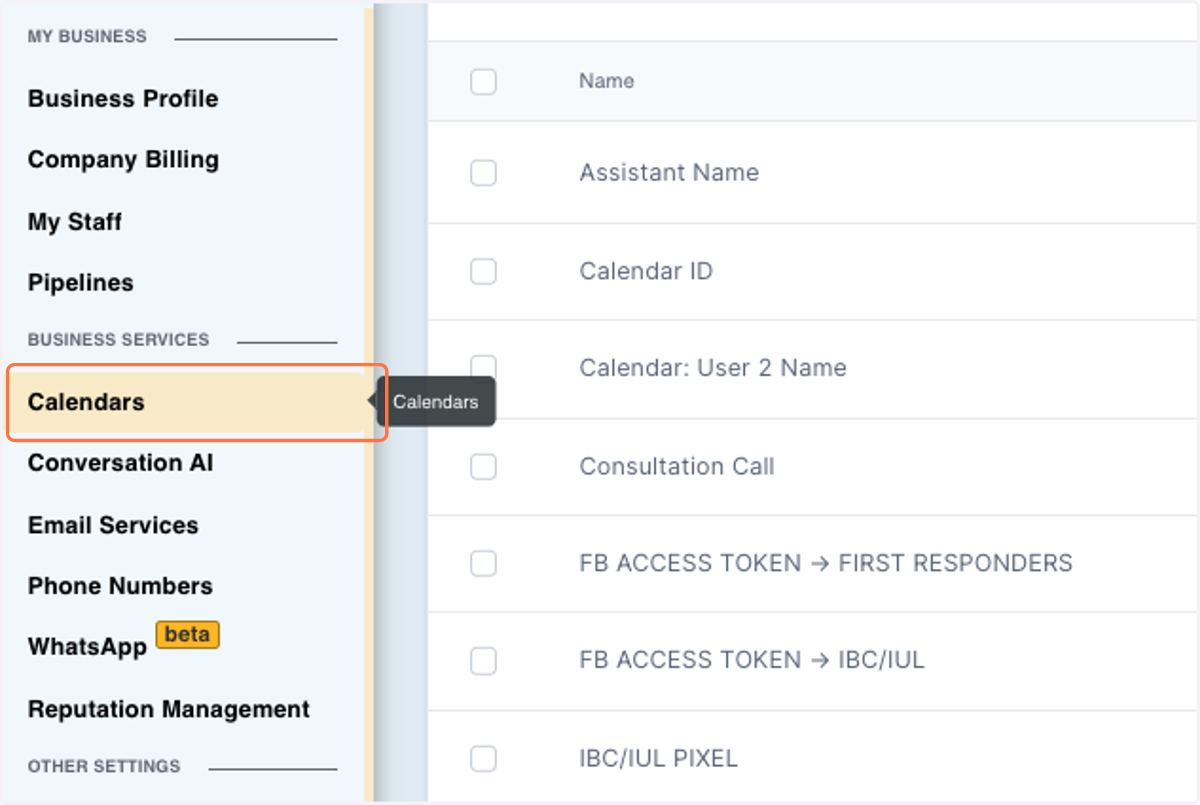The image size is (1200, 805).
Task: Click Calendars menu item
Action: click(x=186, y=402)
